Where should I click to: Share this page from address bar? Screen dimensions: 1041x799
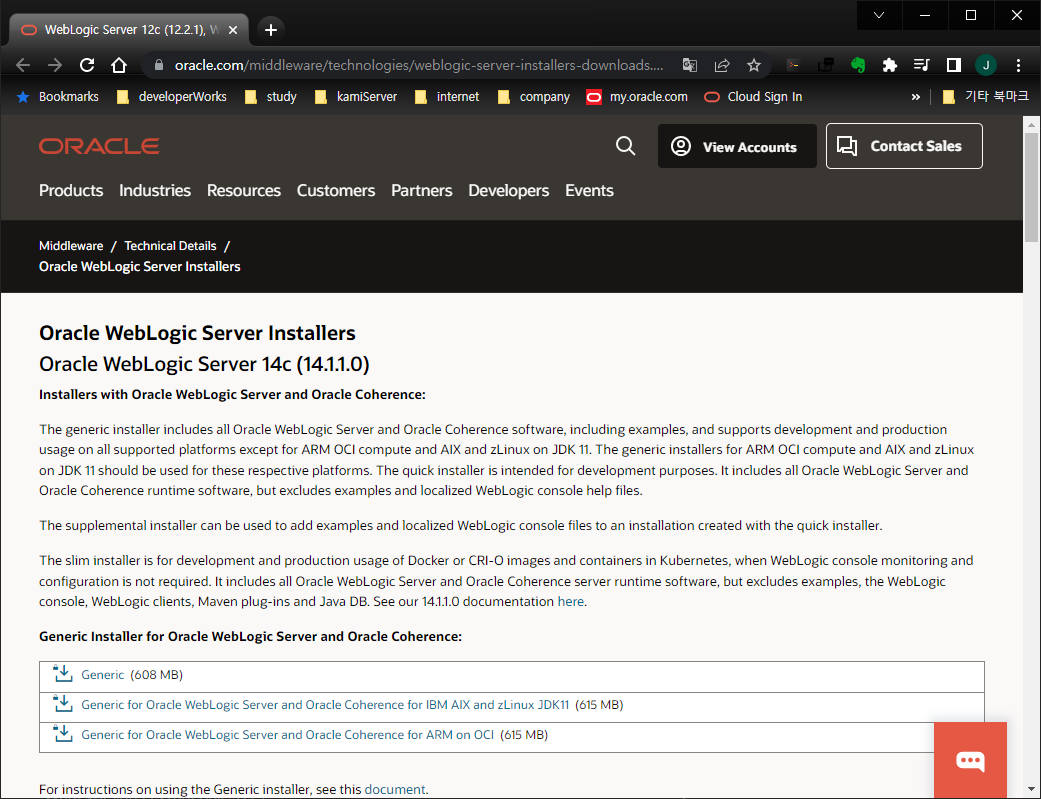pyautogui.click(x=722, y=65)
